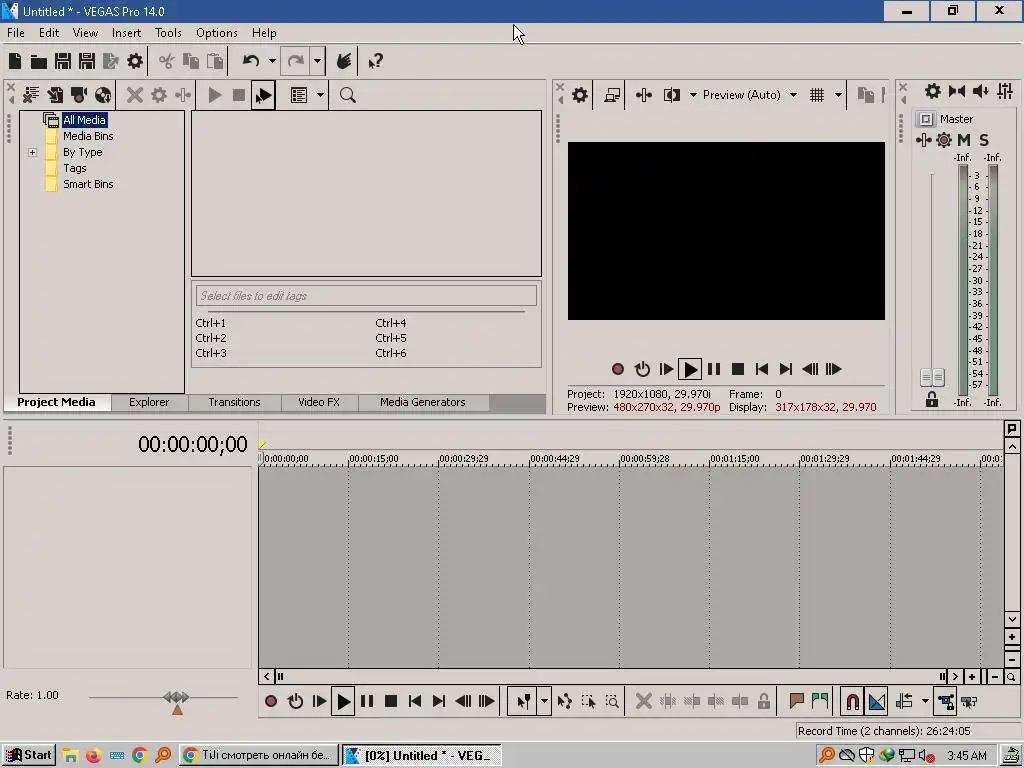Viewport: 1024px width, 768px height.
Task: Click the timeline zoom in time plus button
Action: 972,677
